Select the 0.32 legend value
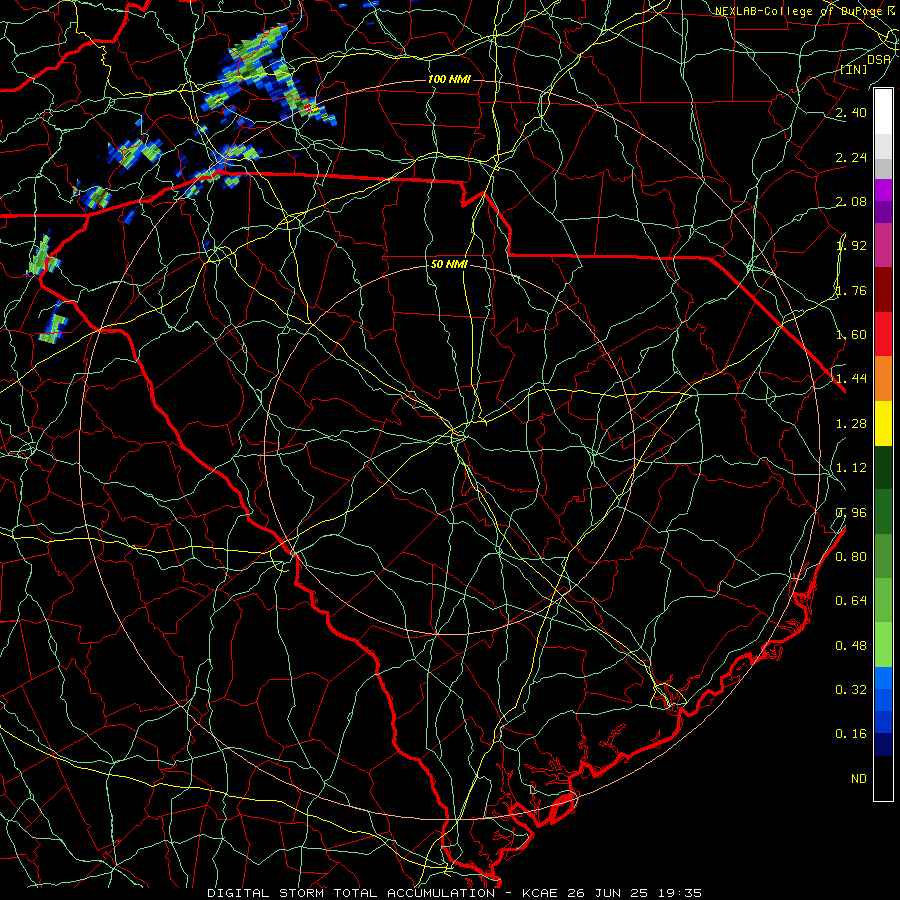900x900 pixels. [851, 690]
